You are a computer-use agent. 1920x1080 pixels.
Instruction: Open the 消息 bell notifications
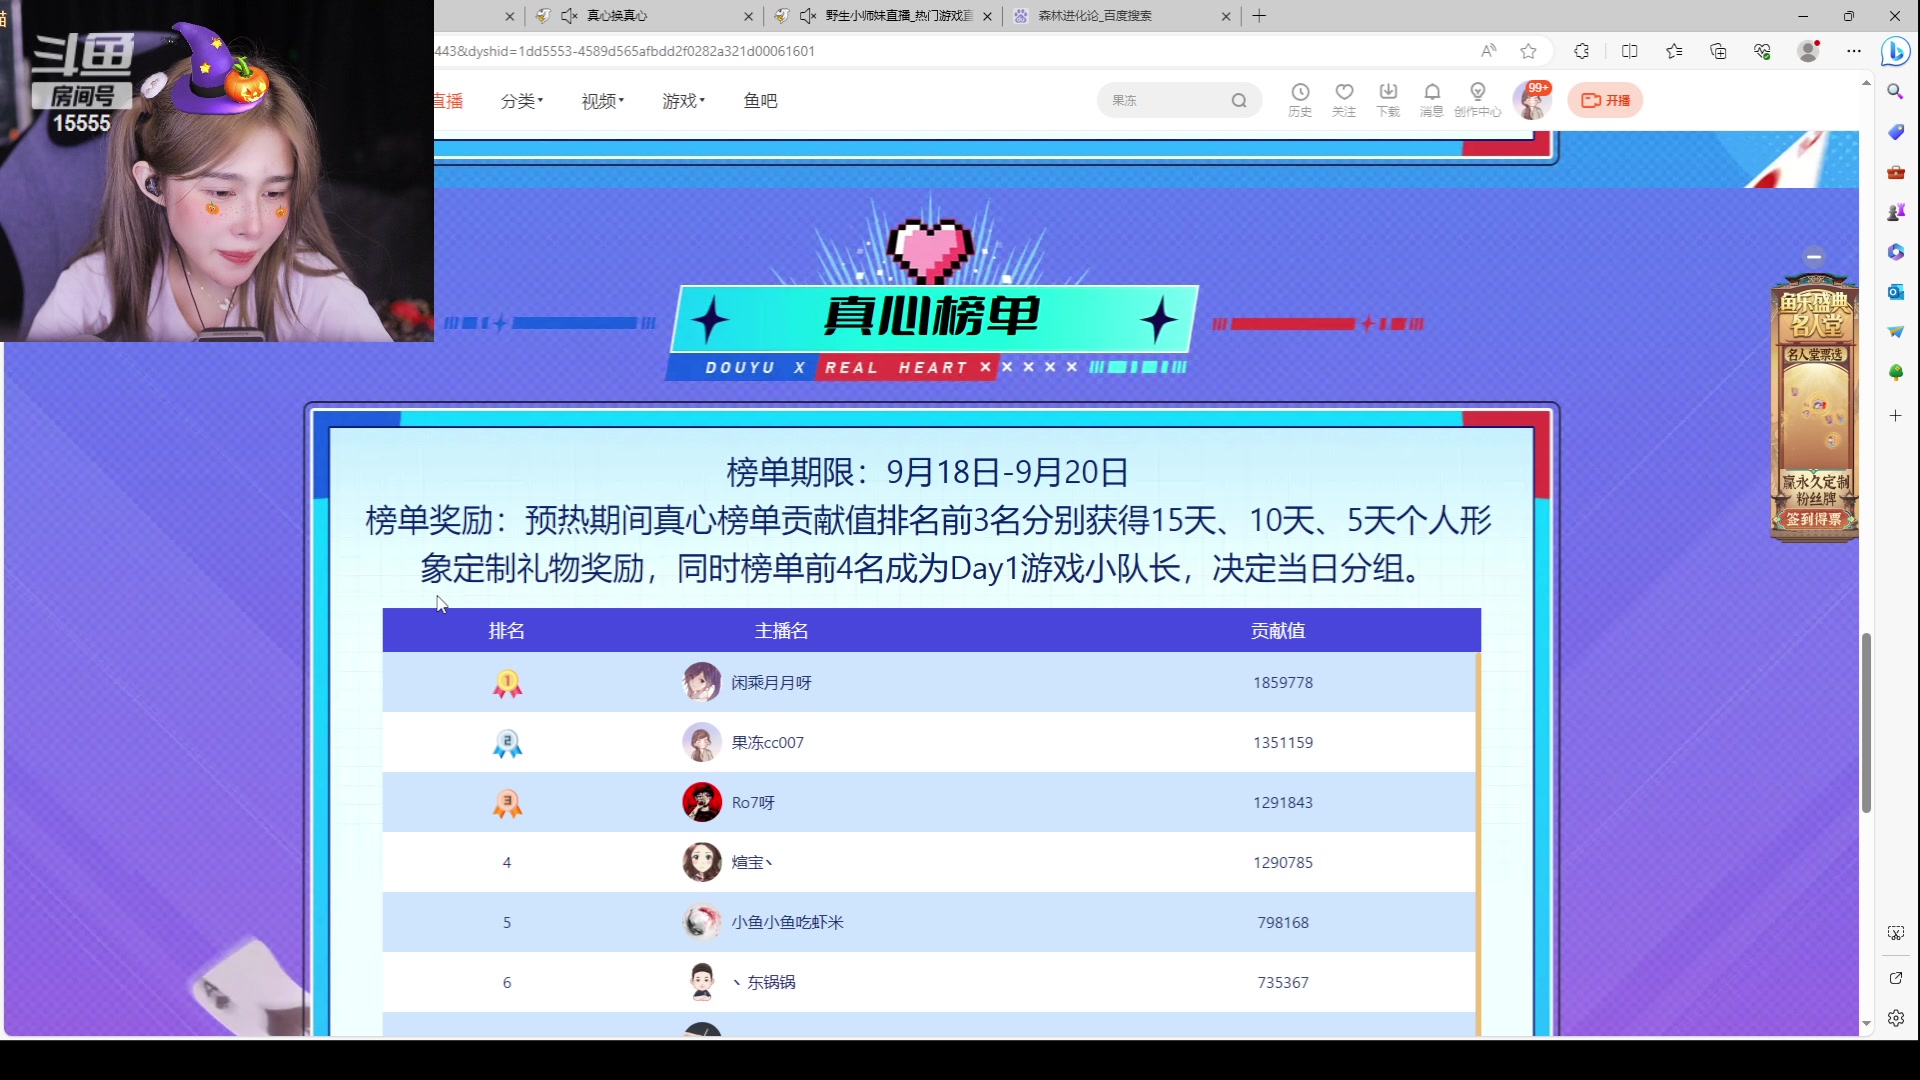pyautogui.click(x=1432, y=99)
